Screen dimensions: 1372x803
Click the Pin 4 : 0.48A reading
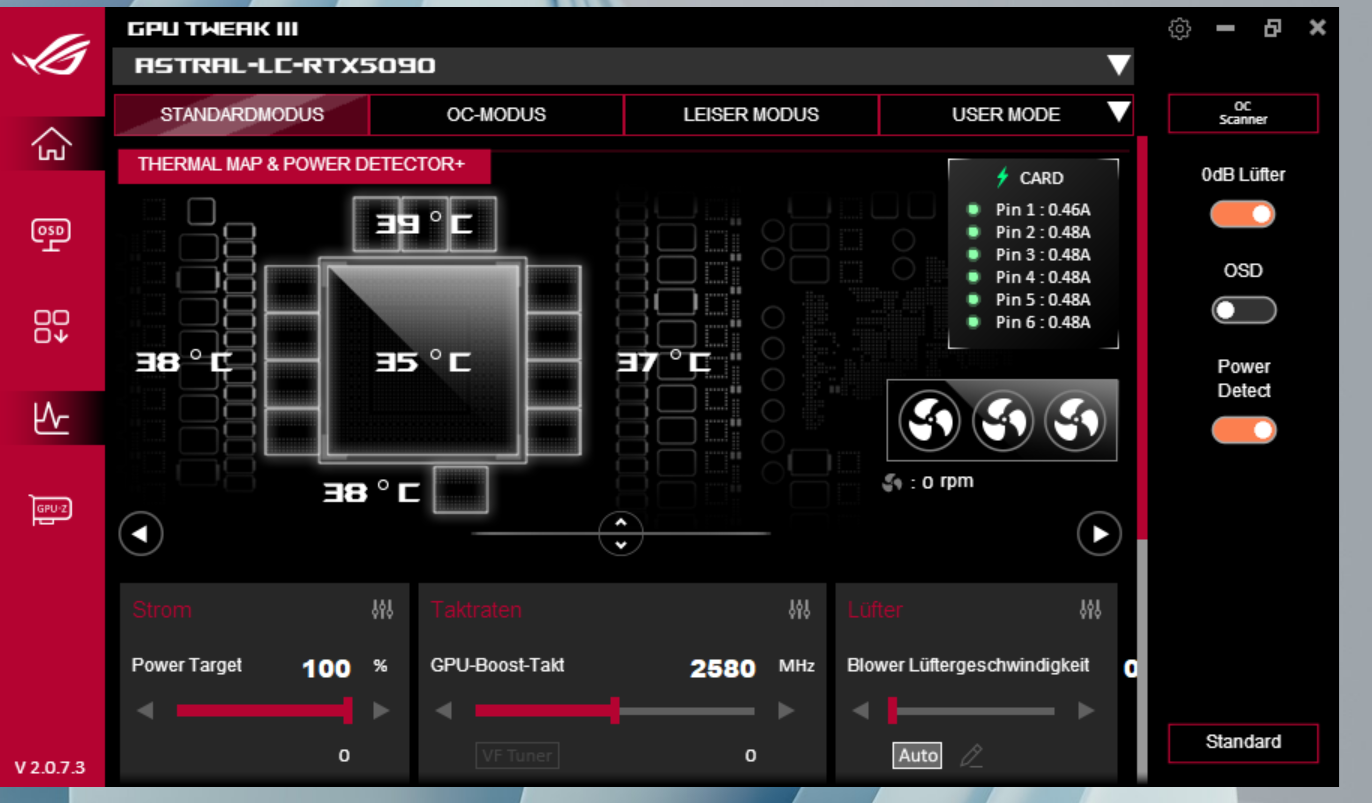click(x=1043, y=277)
